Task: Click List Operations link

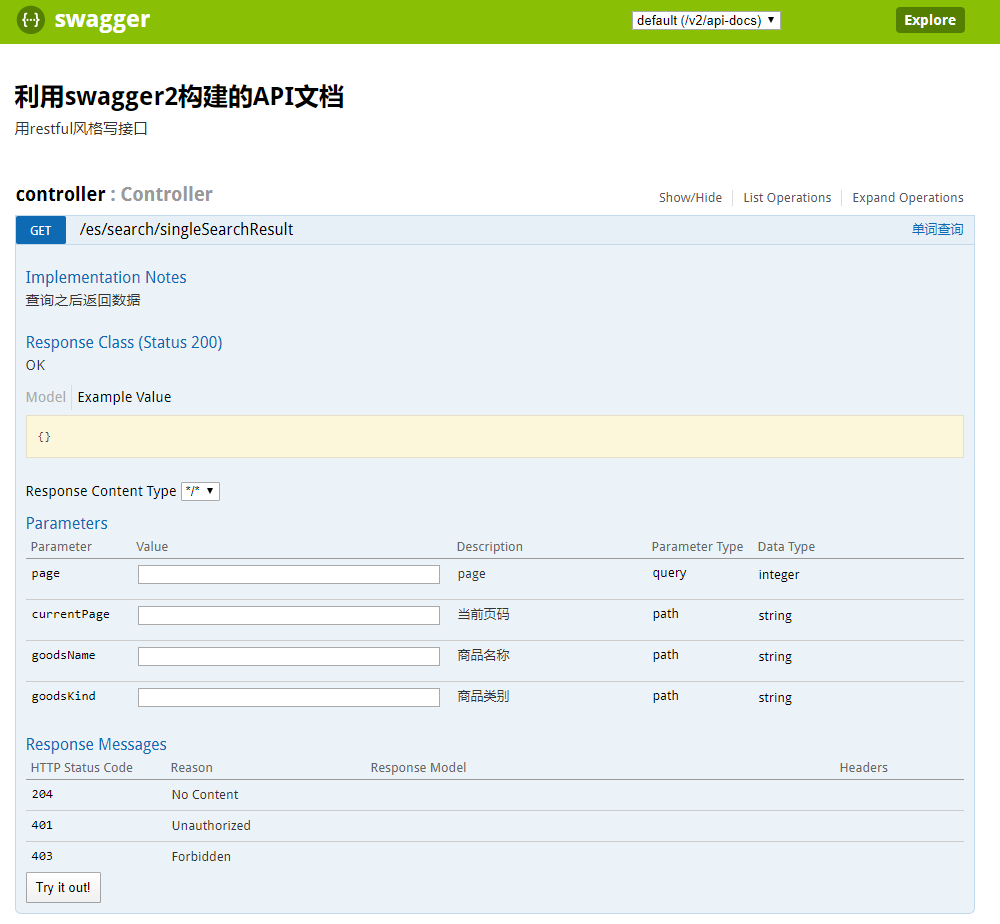Action: 787,198
